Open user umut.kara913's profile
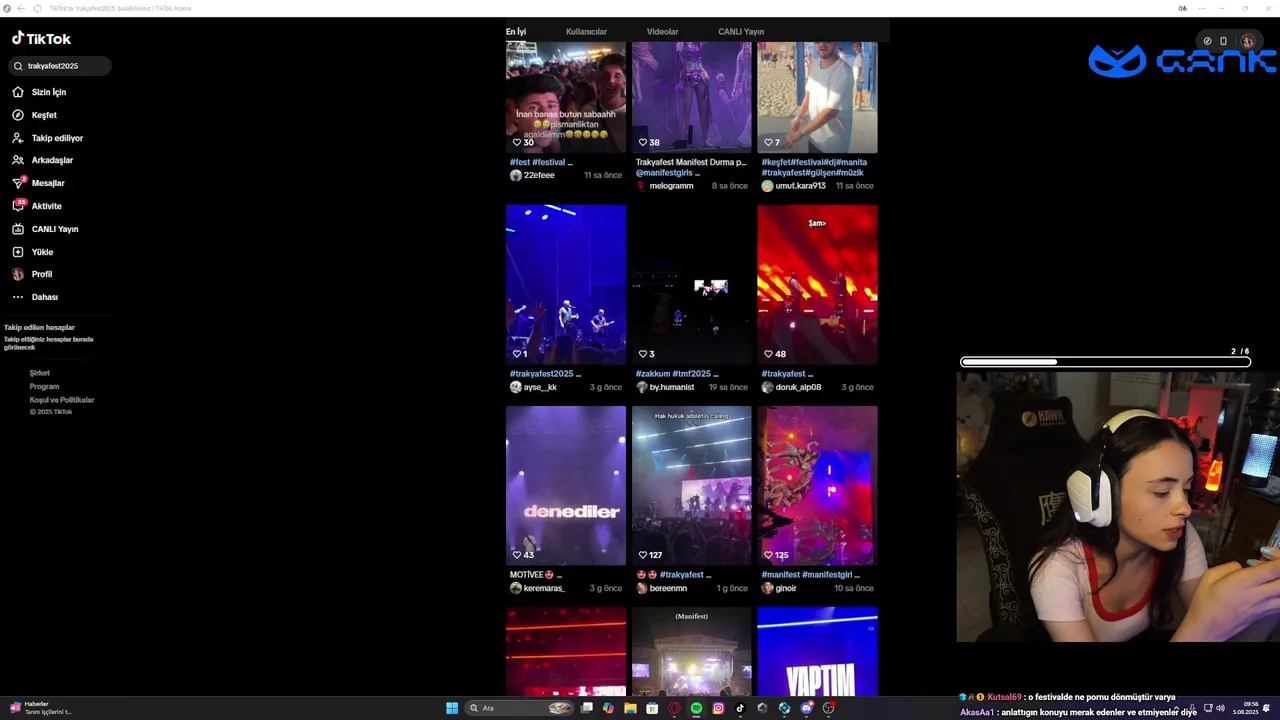This screenshot has width=1280, height=720. point(793,186)
